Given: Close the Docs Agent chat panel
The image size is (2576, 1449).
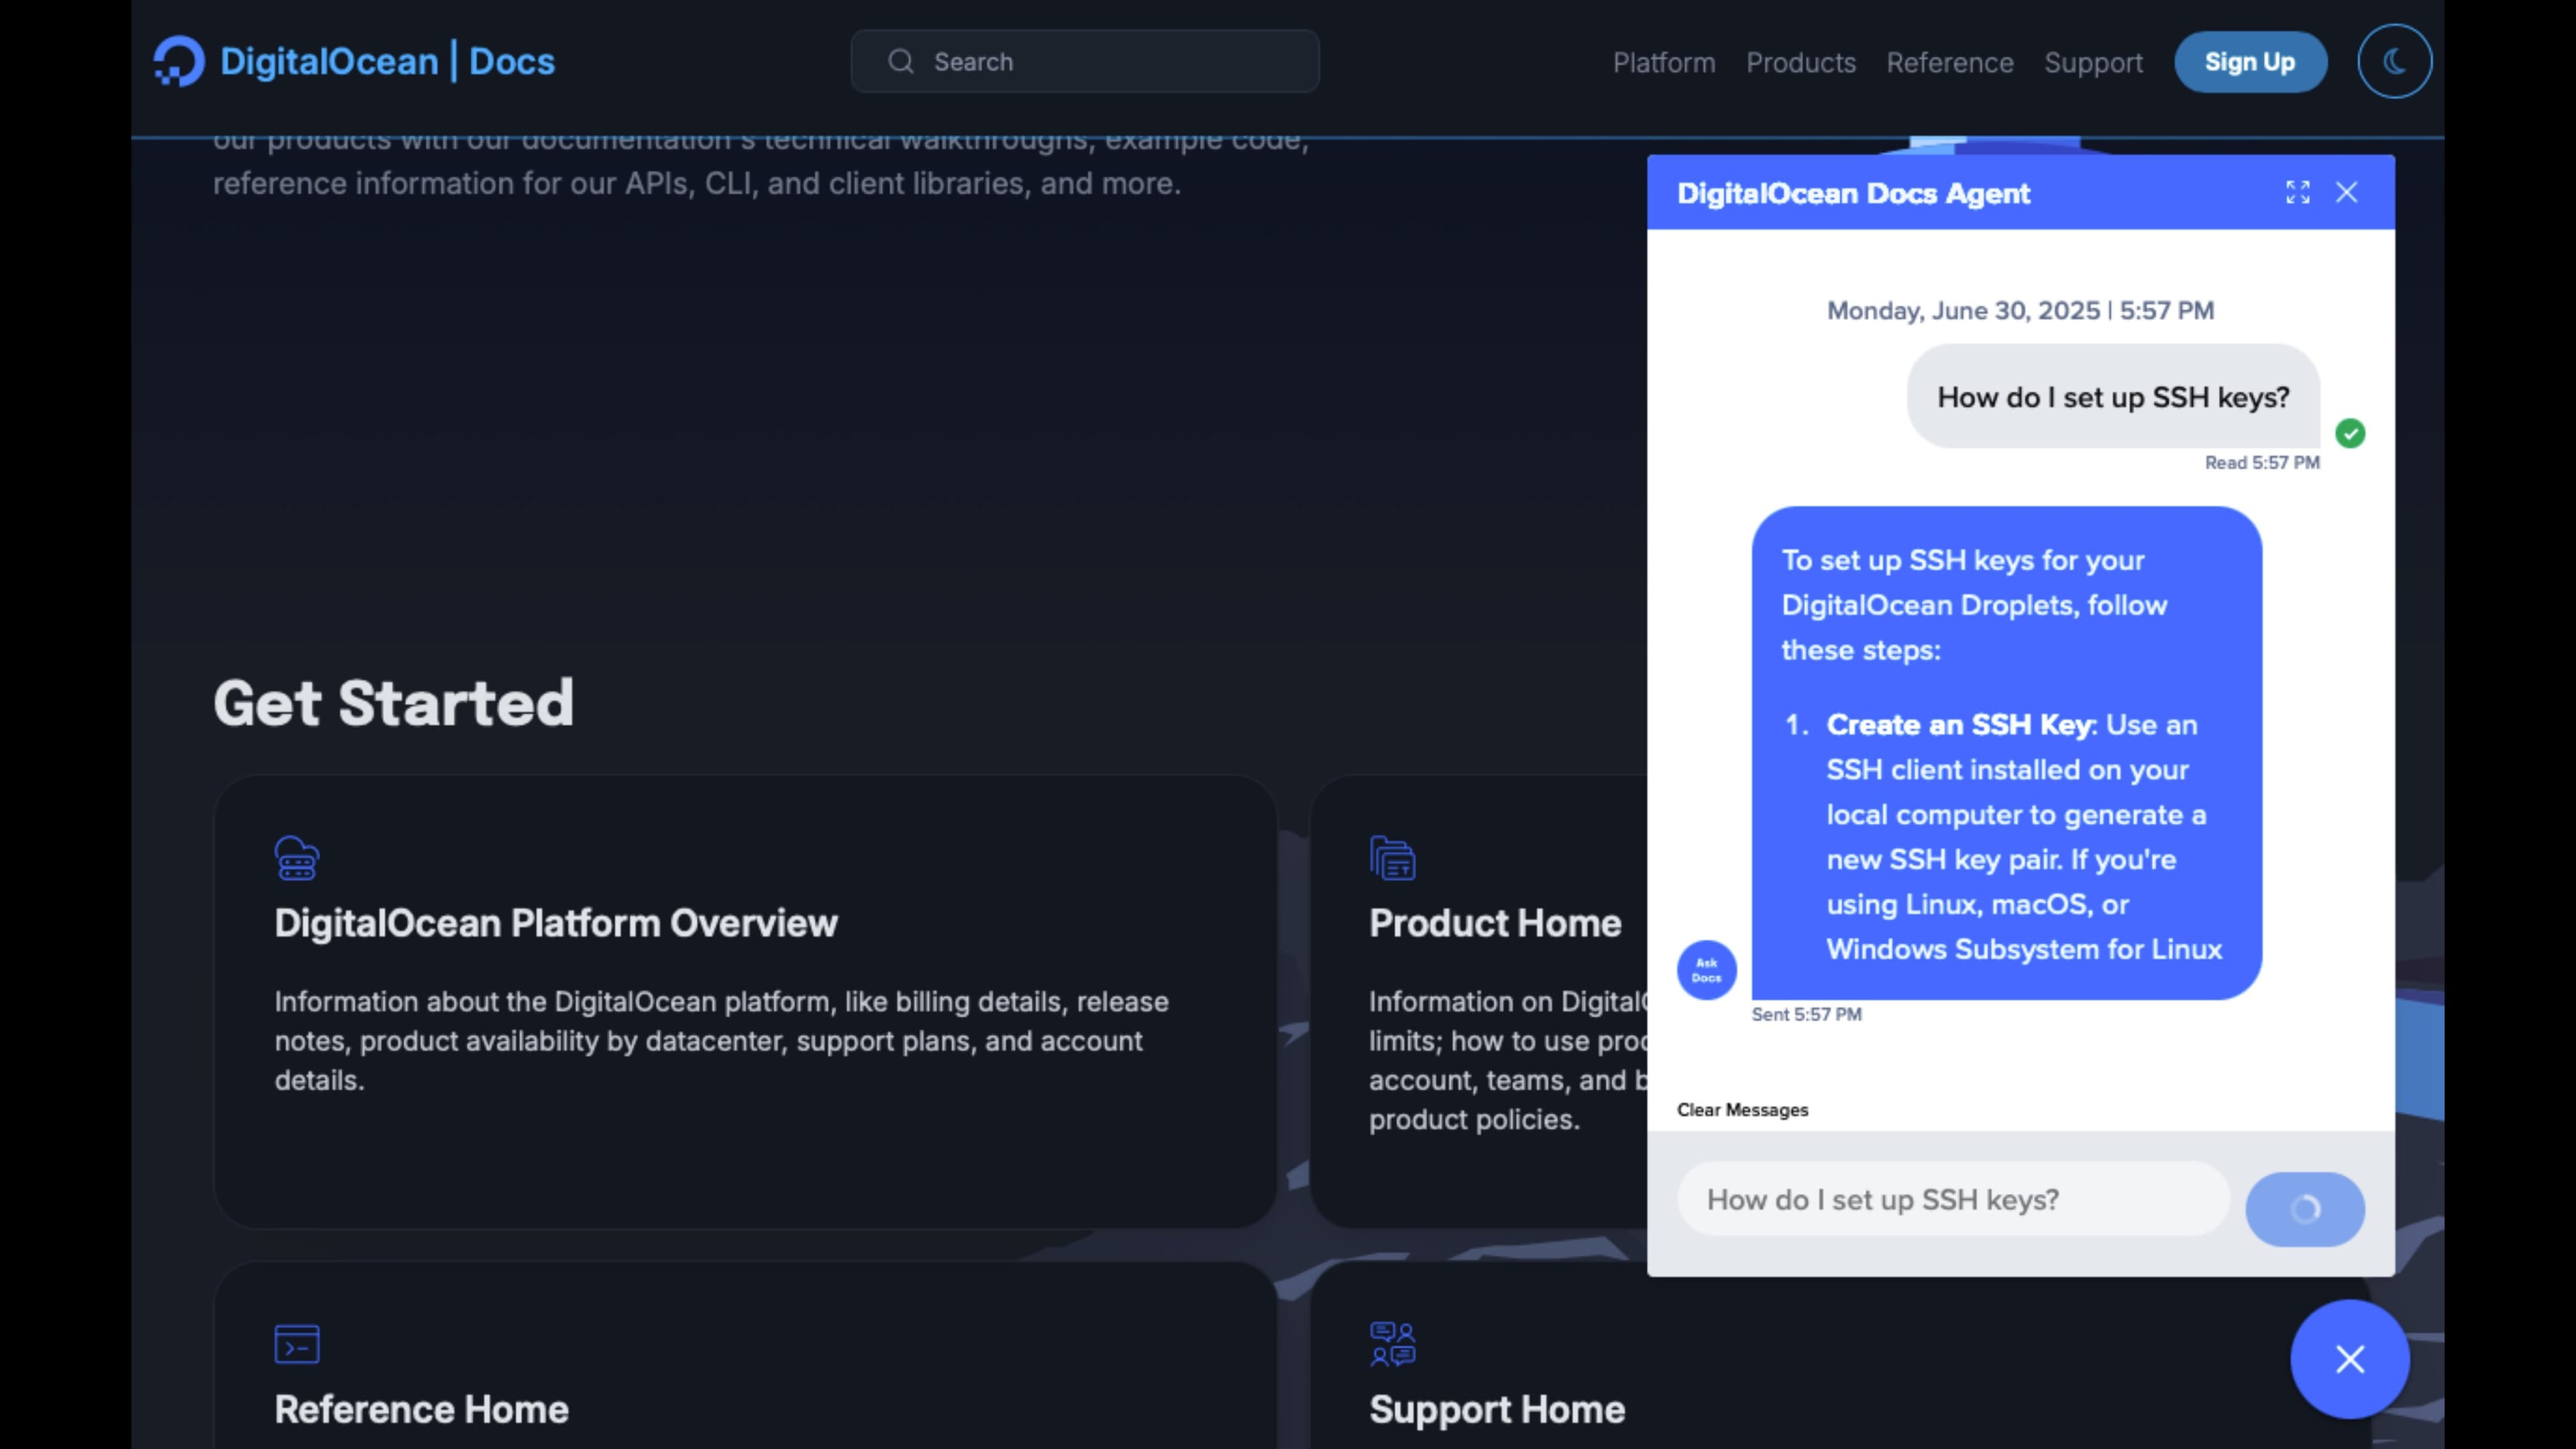Looking at the screenshot, I should (2346, 193).
